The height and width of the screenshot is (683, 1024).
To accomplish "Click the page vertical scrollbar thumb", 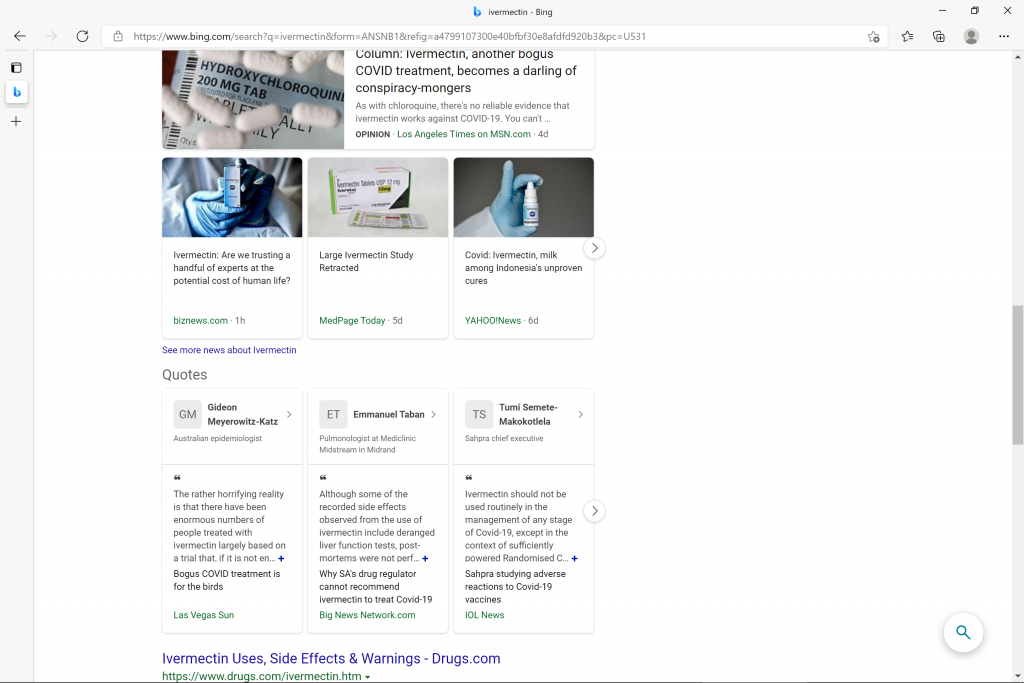I will [x=1017, y=375].
